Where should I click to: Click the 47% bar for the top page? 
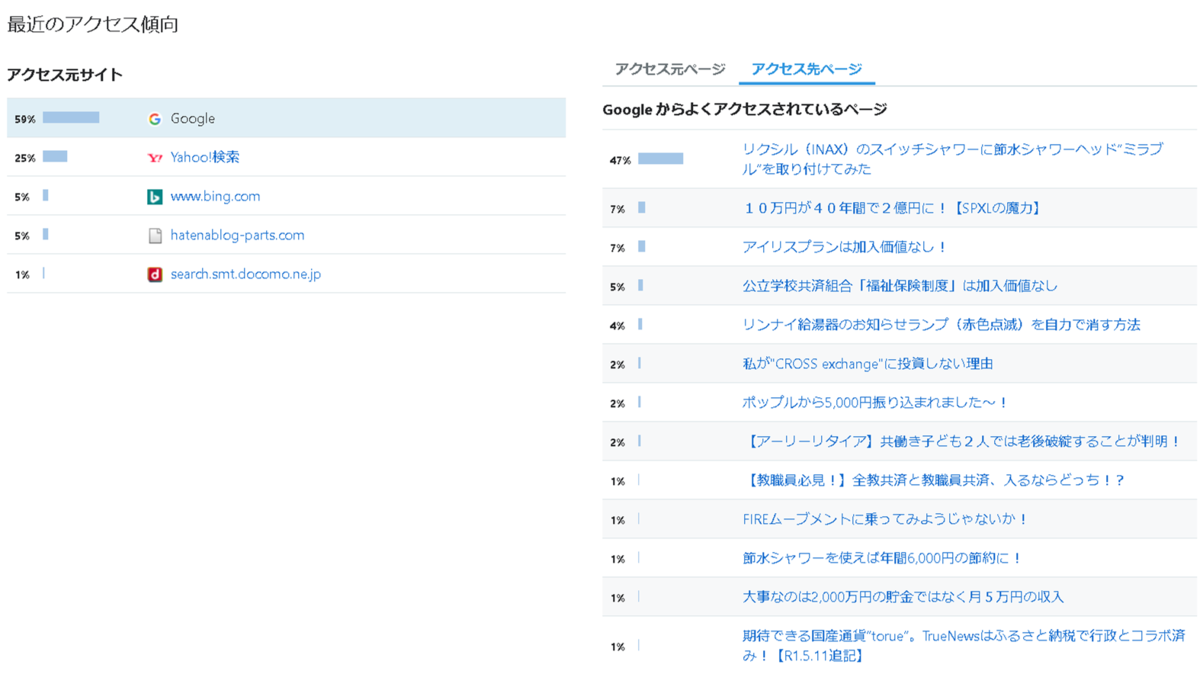click(660, 159)
